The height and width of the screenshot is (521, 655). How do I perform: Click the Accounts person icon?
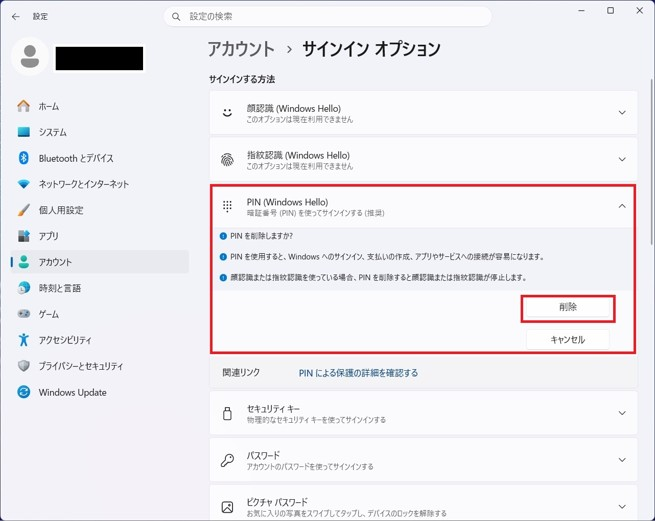(23, 262)
